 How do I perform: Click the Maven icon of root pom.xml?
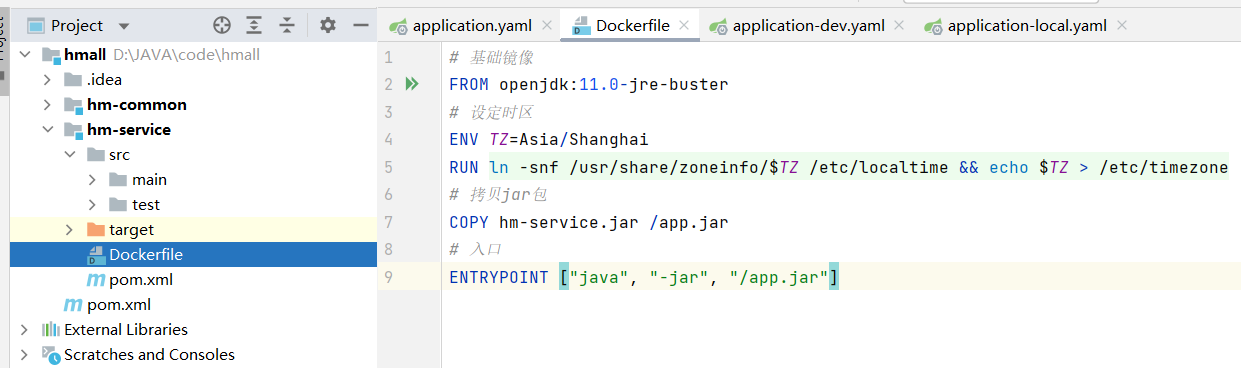(x=73, y=305)
